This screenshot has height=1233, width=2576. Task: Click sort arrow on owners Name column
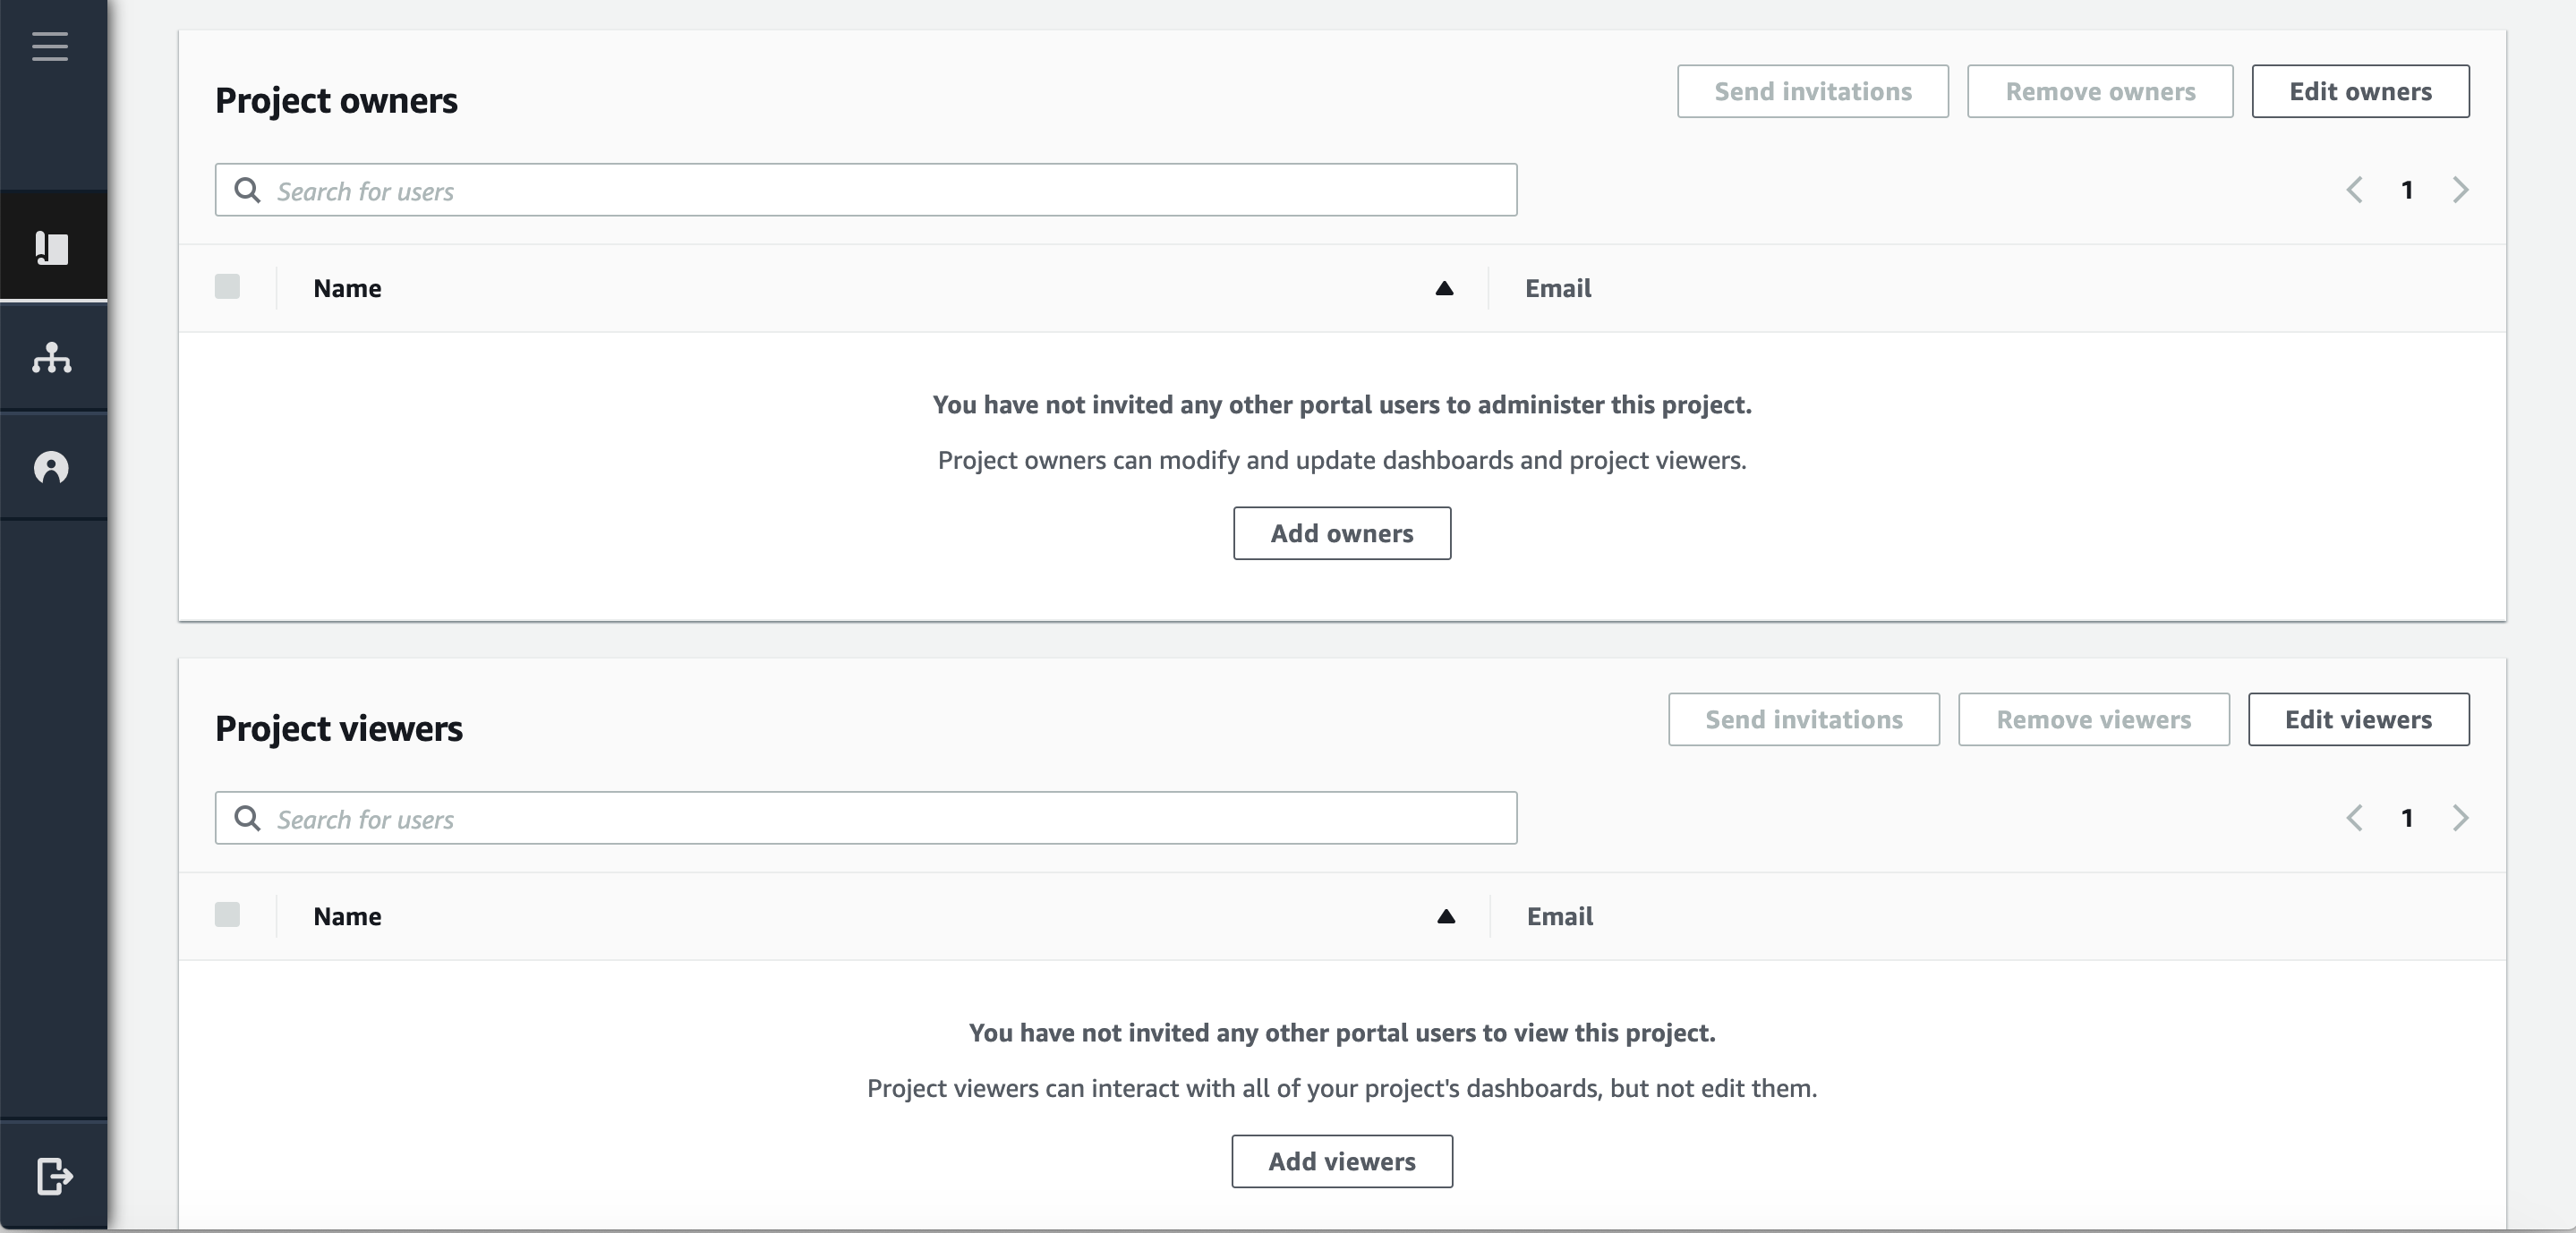point(1444,288)
